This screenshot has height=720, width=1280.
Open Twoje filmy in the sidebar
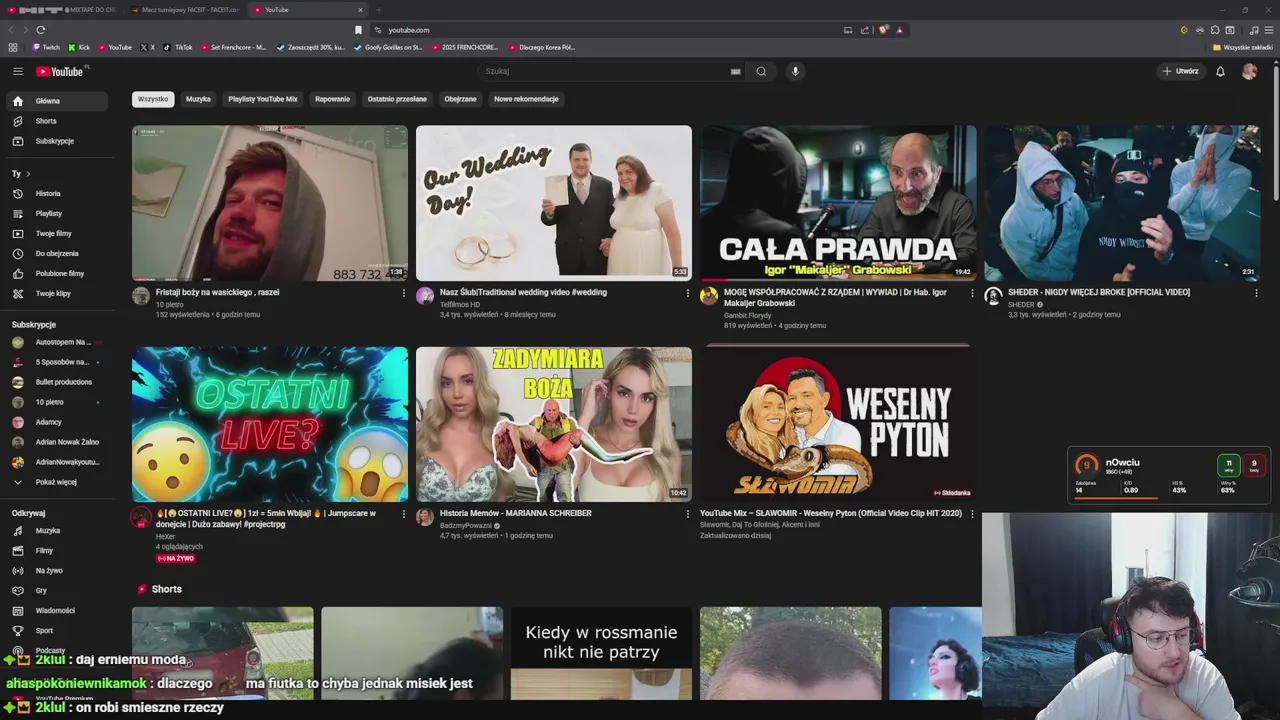(x=55, y=233)
